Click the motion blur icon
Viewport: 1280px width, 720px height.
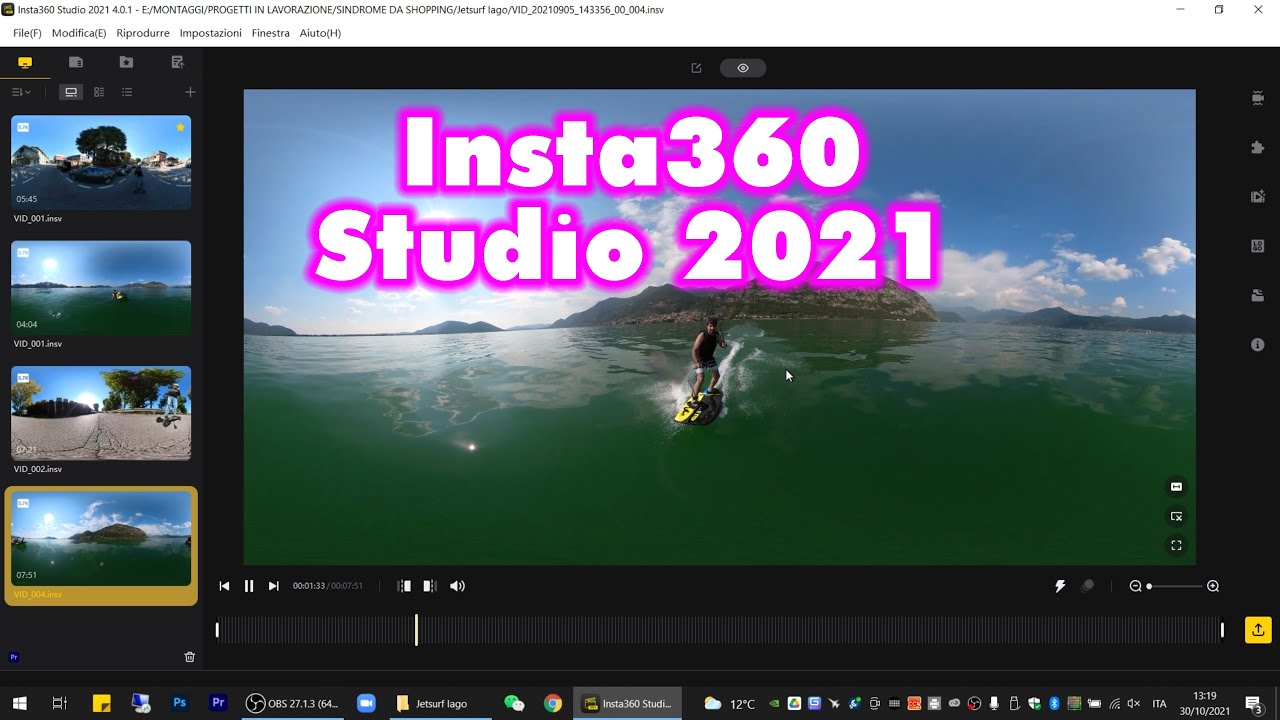pyautogui.click(x=1087, y=586)
